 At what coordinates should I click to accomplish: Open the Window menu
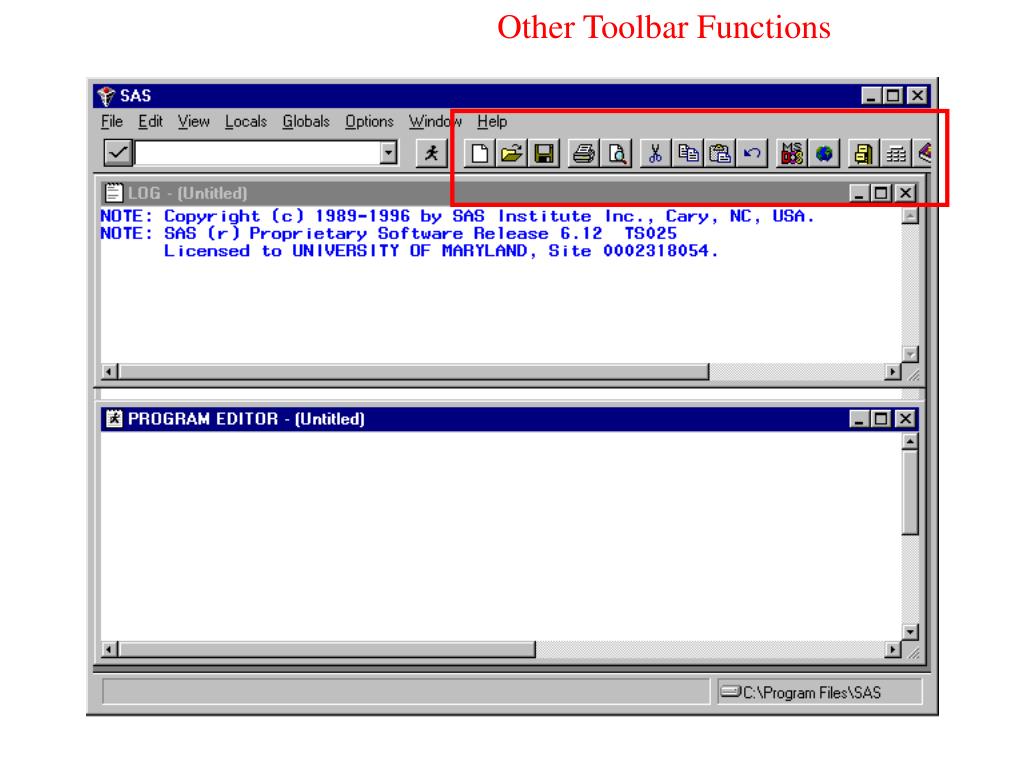pos(435,121)
